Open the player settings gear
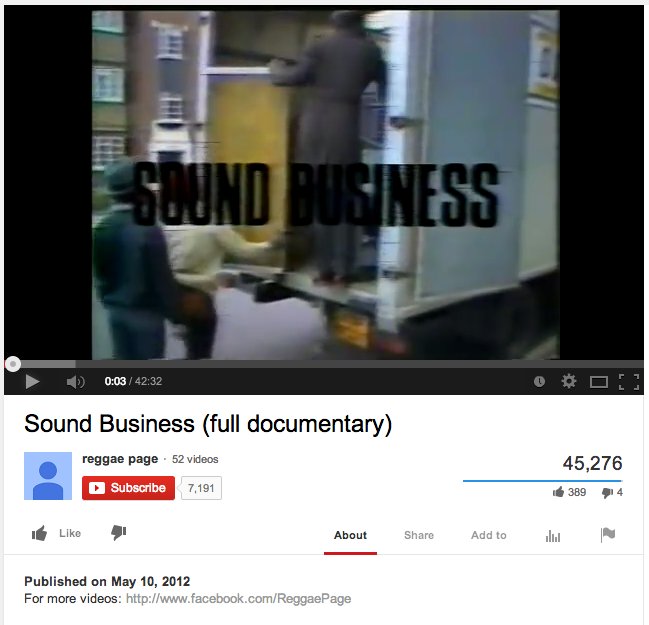Screen dimensions: 649x625 [569, 381]
